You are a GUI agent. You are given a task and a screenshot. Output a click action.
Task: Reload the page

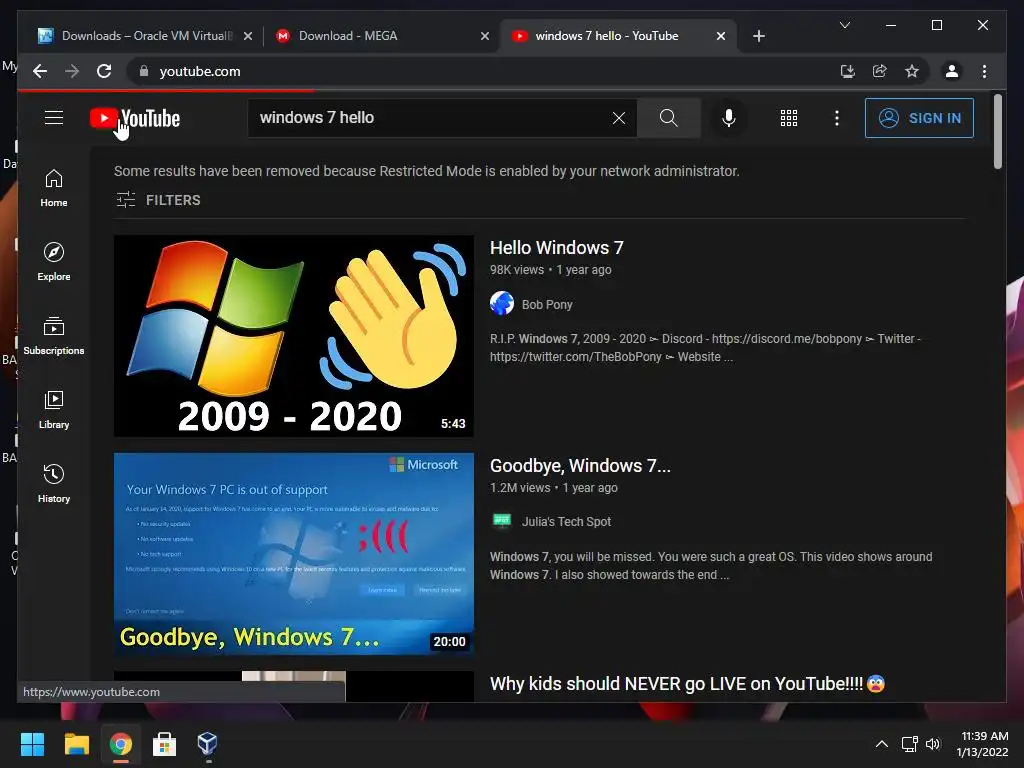[104, 71]
